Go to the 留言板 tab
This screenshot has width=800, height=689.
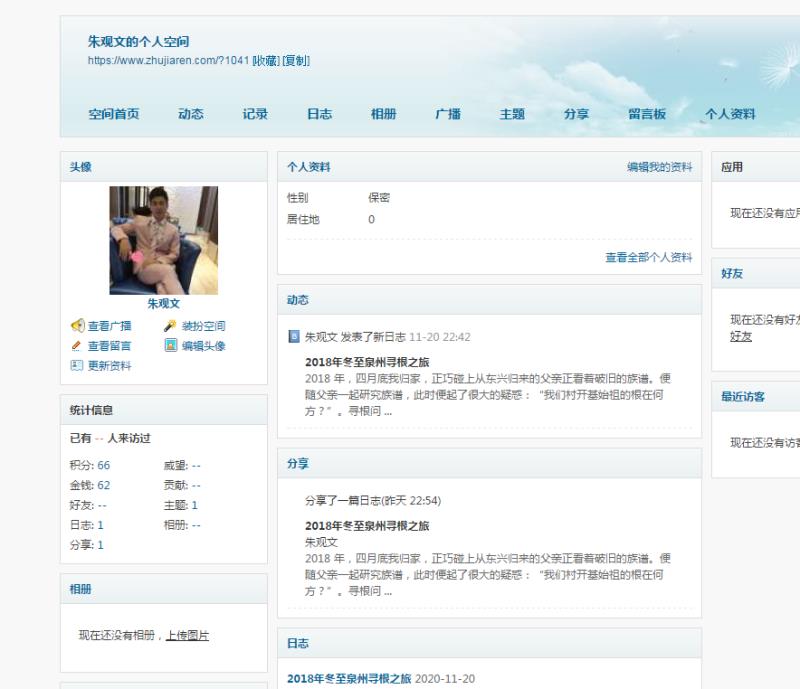pos(647,114)
